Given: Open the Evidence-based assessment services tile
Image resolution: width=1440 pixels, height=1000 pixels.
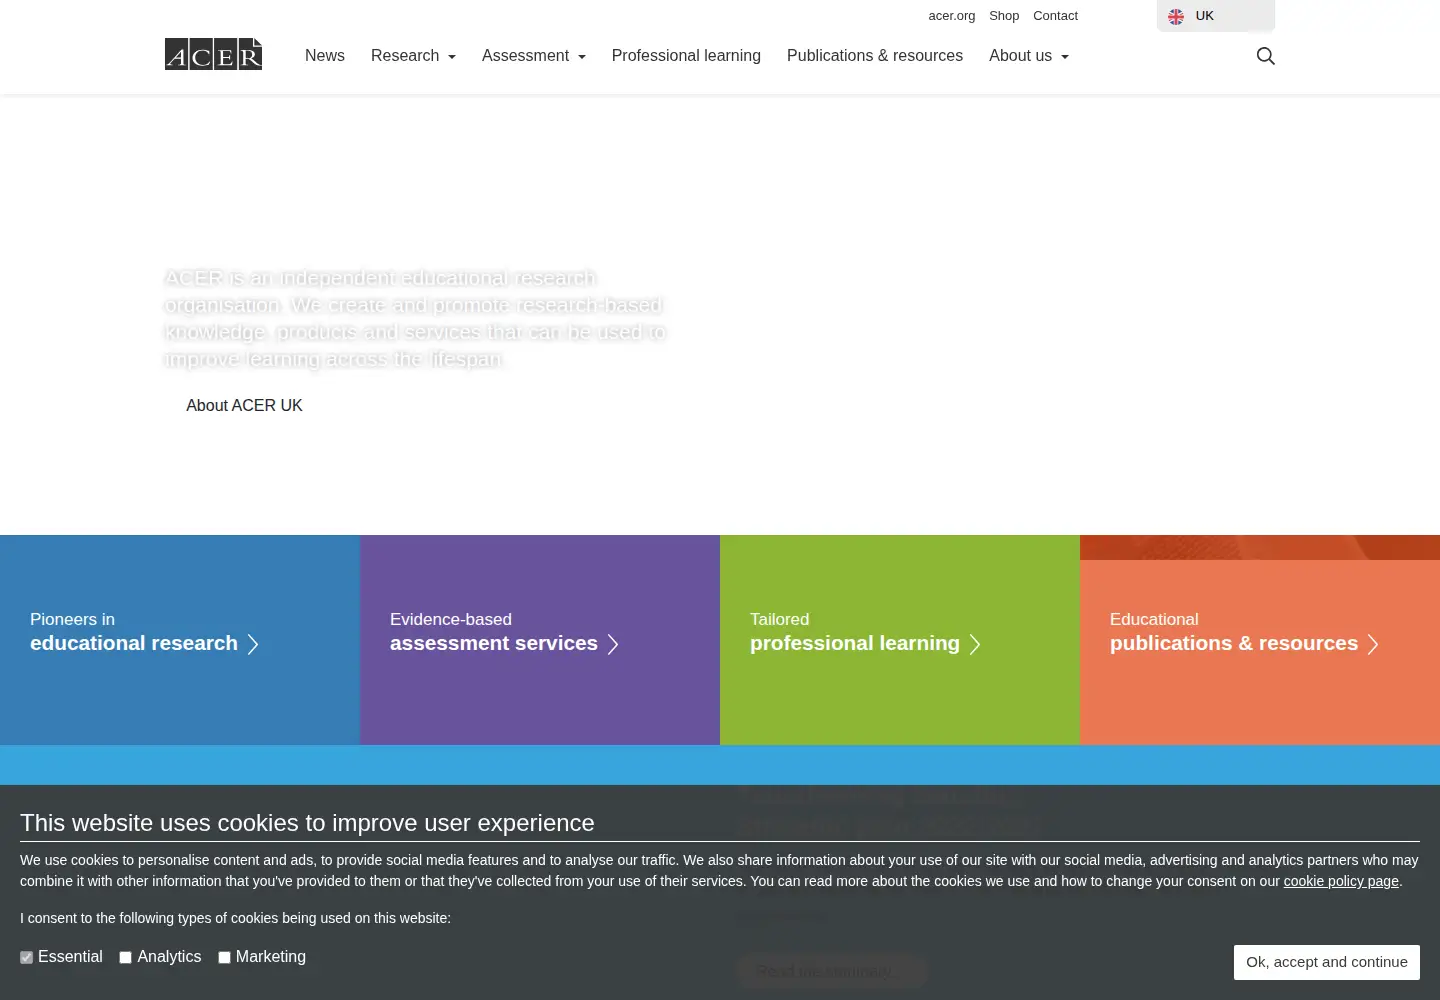Looking at the screenshot, I should click(x=540, y=640).
